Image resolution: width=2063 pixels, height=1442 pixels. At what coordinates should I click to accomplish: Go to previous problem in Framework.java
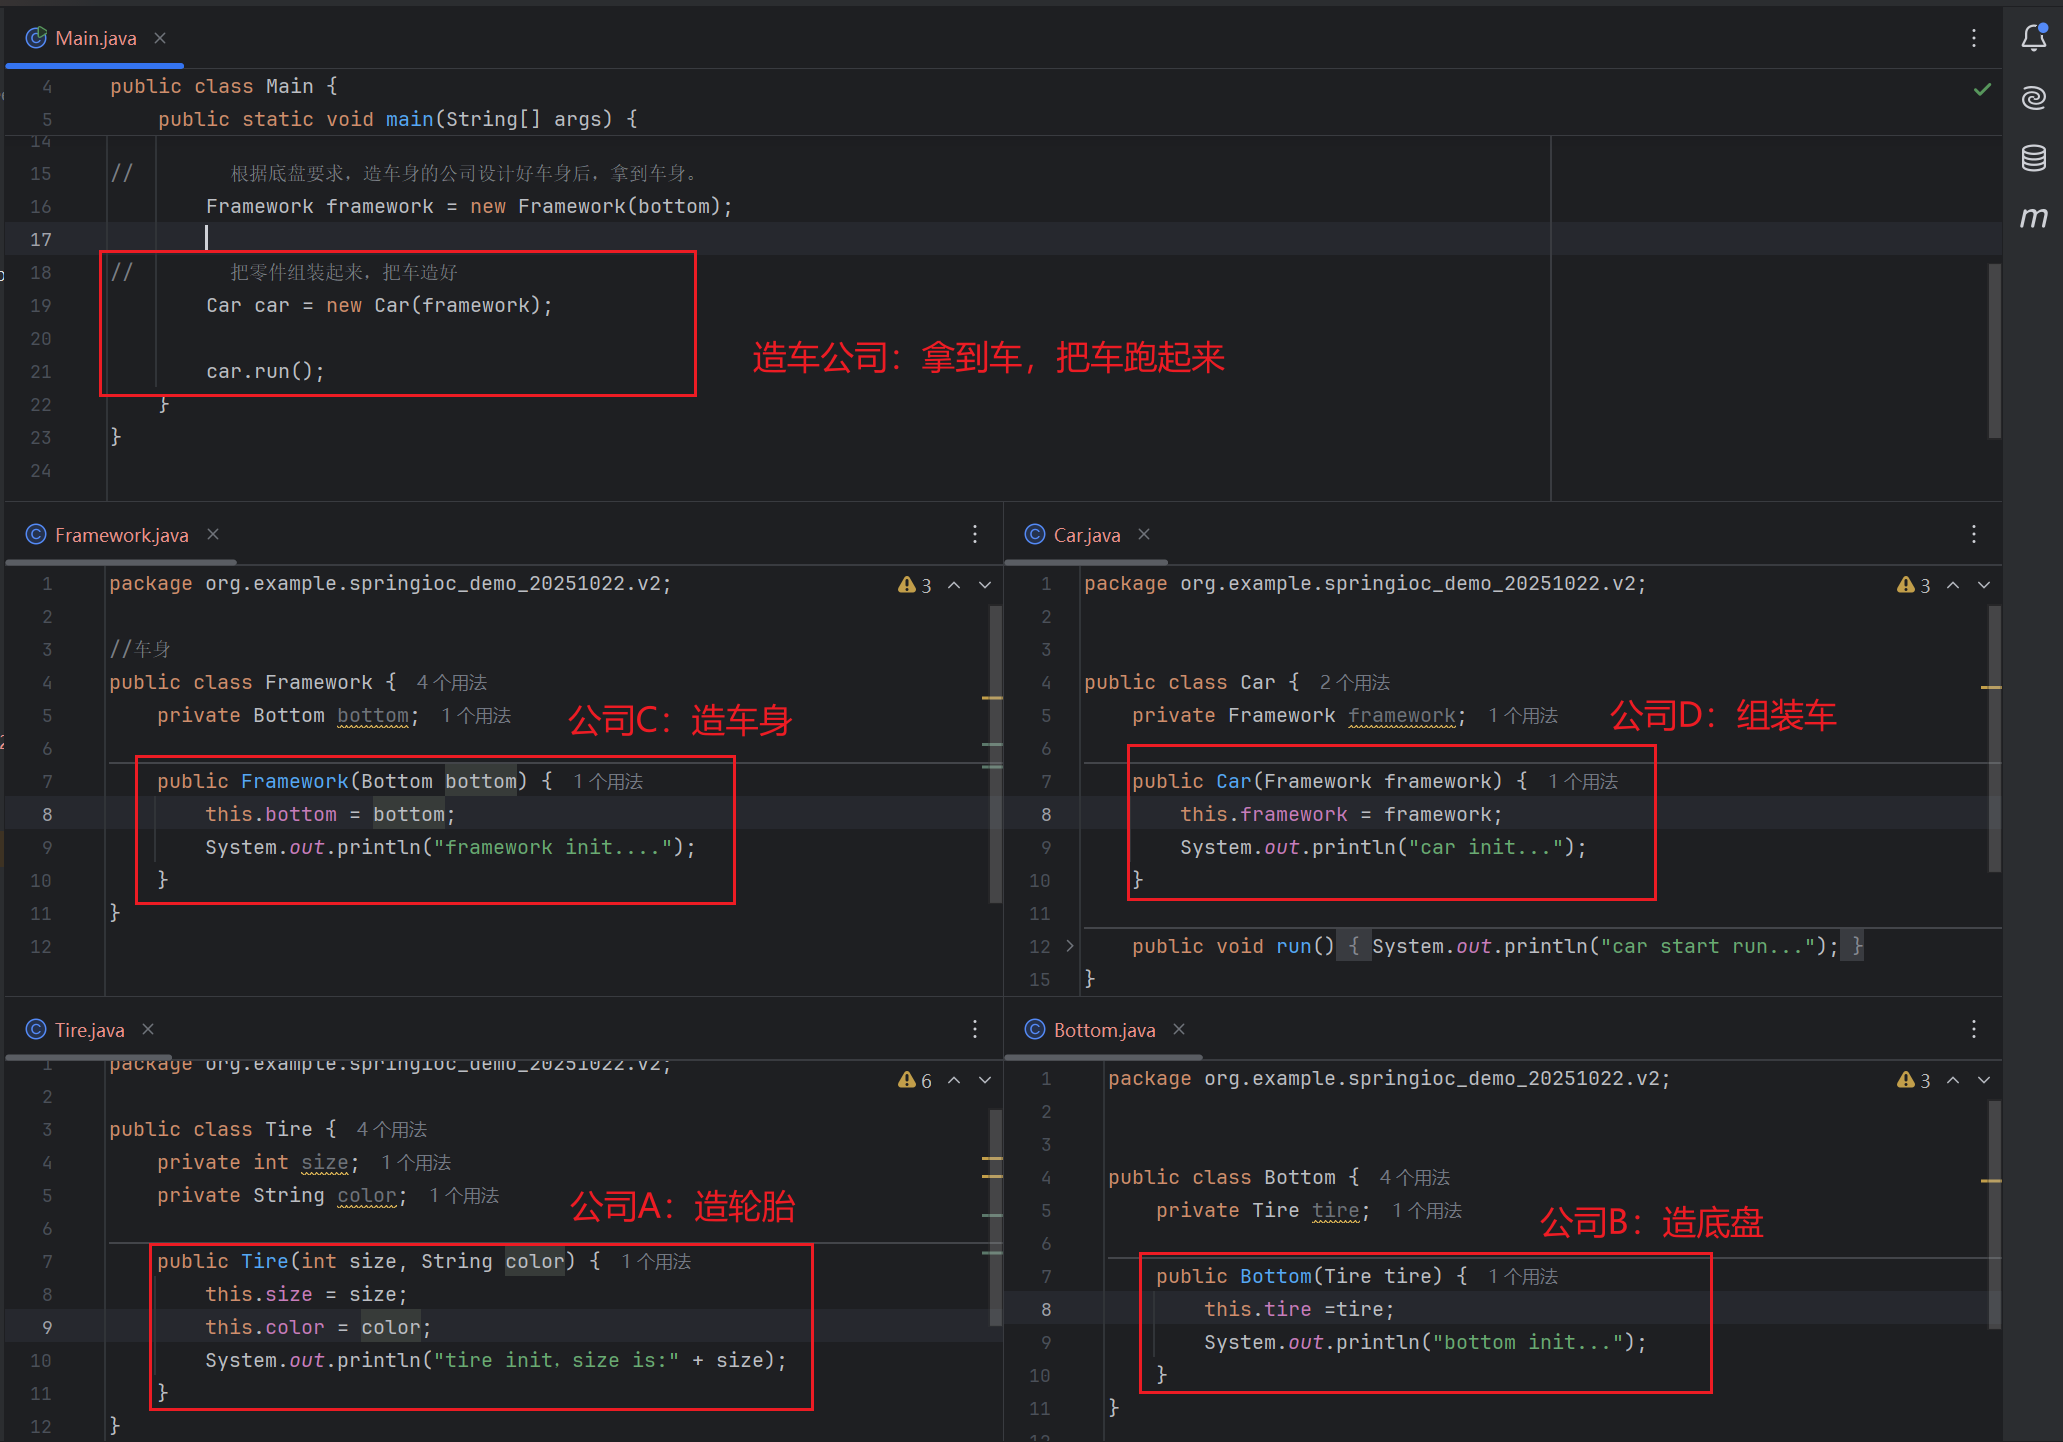coord(954,585)
